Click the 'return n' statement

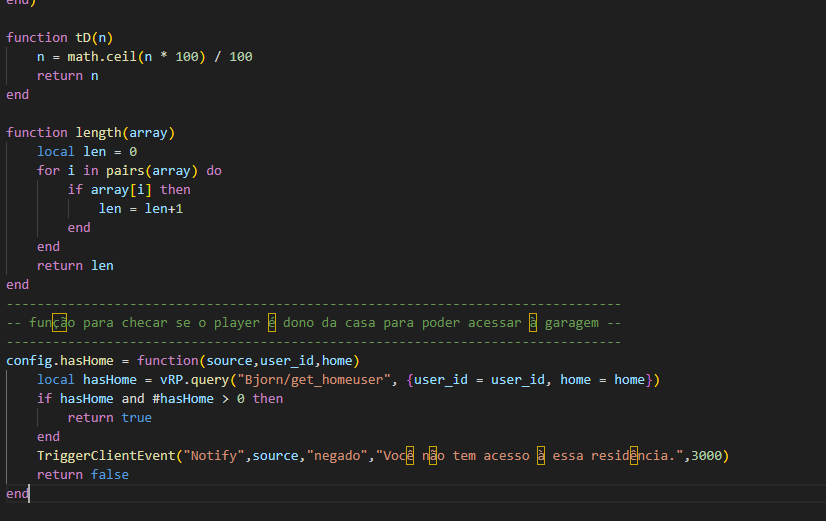(x=67, y=76)
